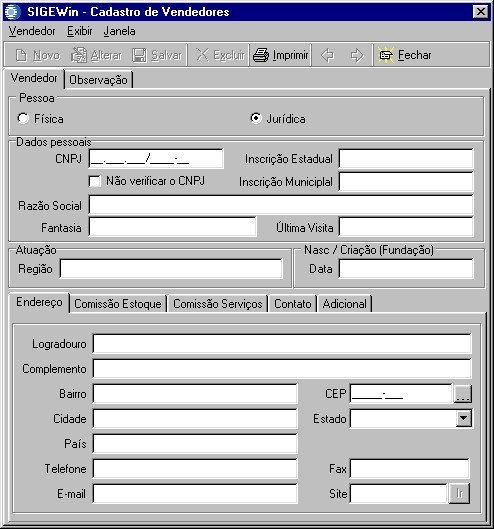The width and height of the screenshot is (494, 529).
Task: Open the CEP lookup ellipsis button
Action: pyautogui.click(x=463, y=394)
